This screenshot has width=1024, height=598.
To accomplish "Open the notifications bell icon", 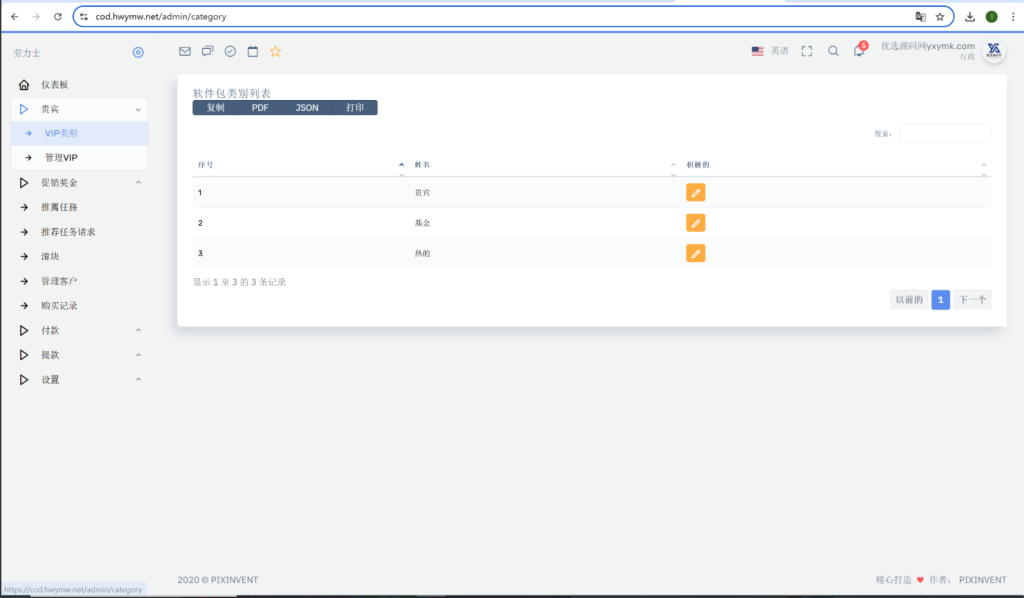I will point(859,51).
